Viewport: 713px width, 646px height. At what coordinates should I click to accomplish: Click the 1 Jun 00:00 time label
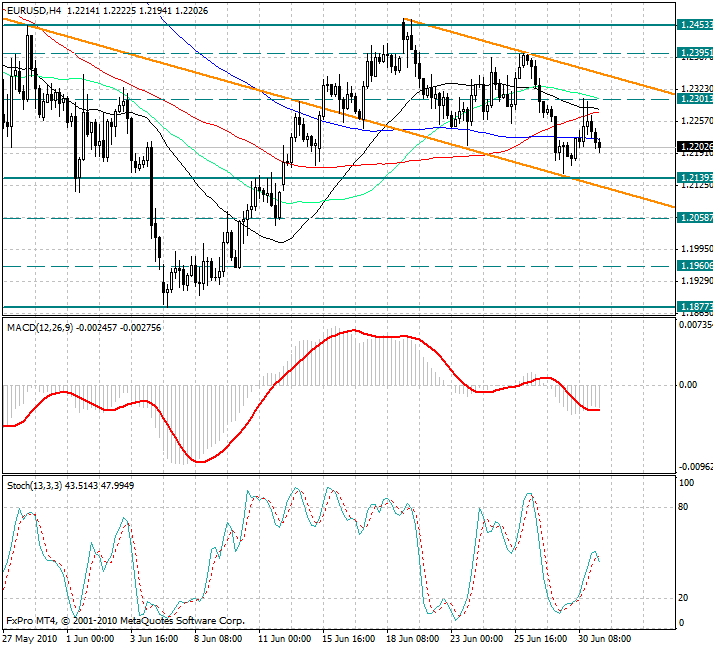click(90, 639)
